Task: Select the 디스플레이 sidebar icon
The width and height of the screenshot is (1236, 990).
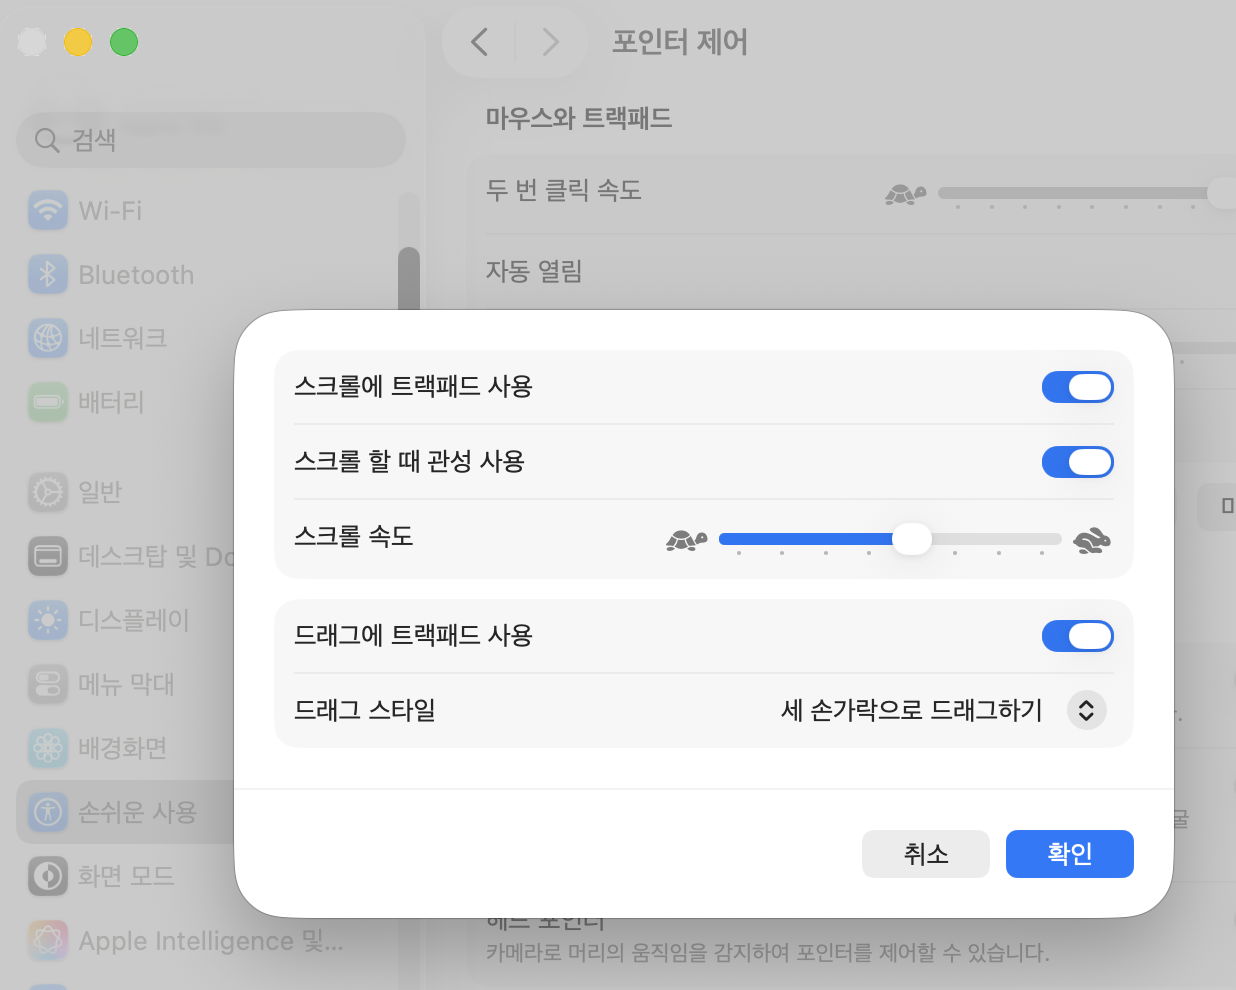Action: tap(48, 620)
